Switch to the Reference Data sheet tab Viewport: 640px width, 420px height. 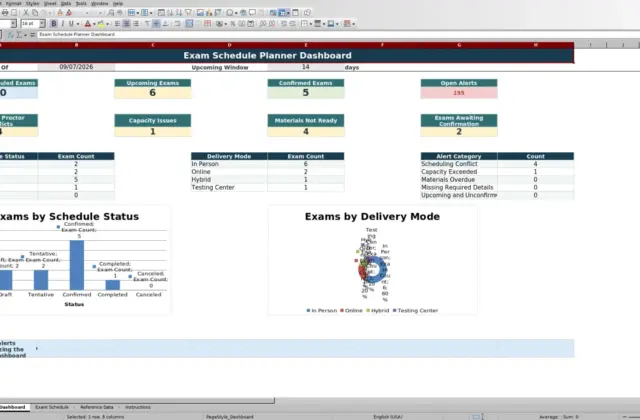(x=97, y=407)
